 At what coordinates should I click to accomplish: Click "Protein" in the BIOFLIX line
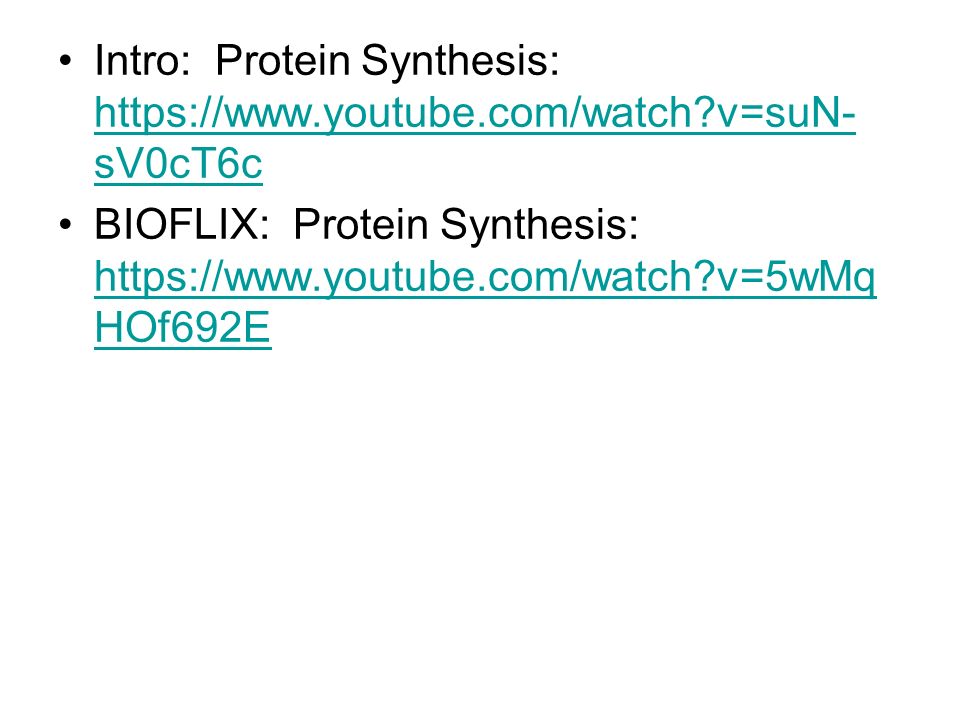pyautogui.click(x=361, y=224)
